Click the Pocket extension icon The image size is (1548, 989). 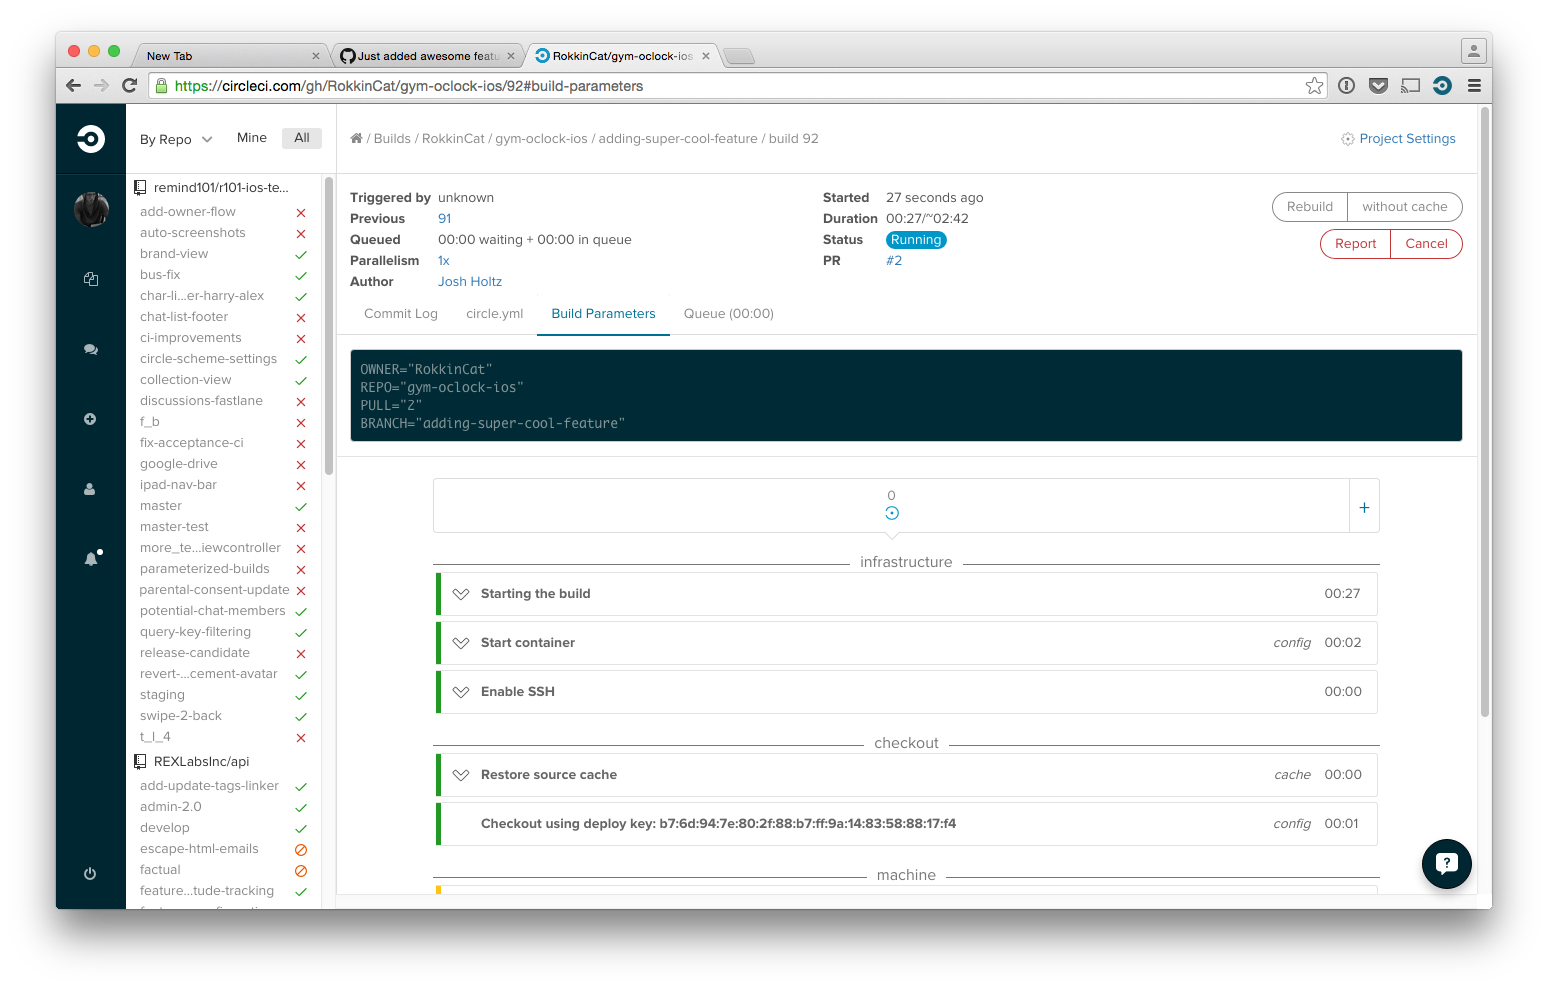pos(1378,86)
